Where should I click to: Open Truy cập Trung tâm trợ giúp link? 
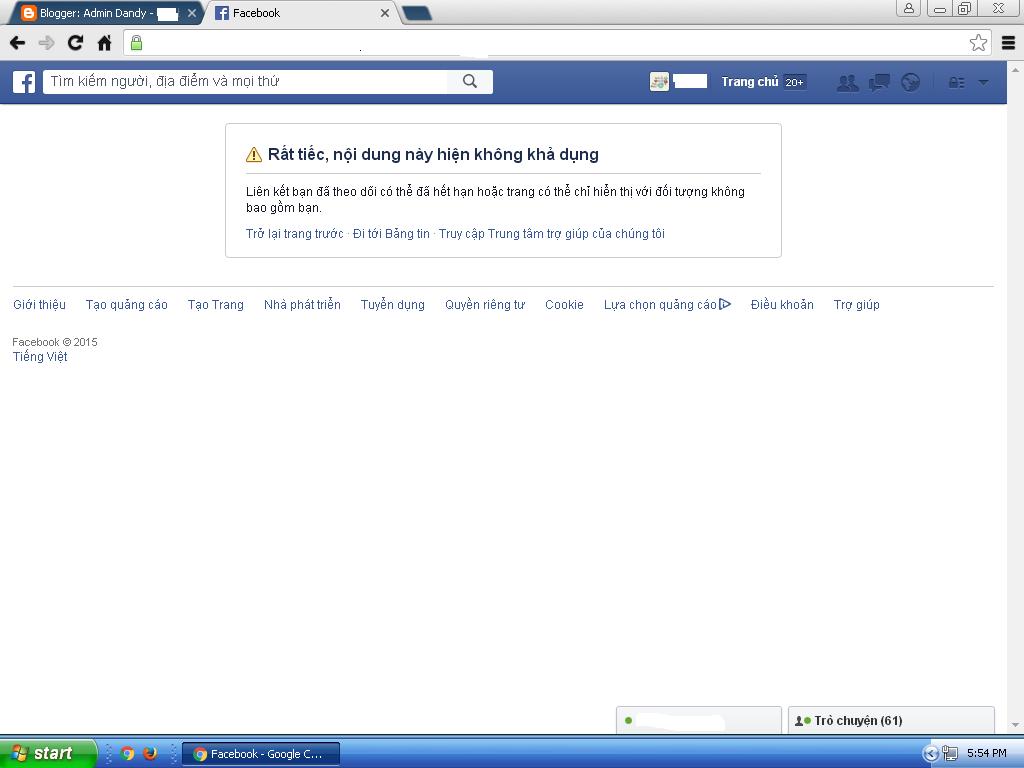tap(552, 234)
